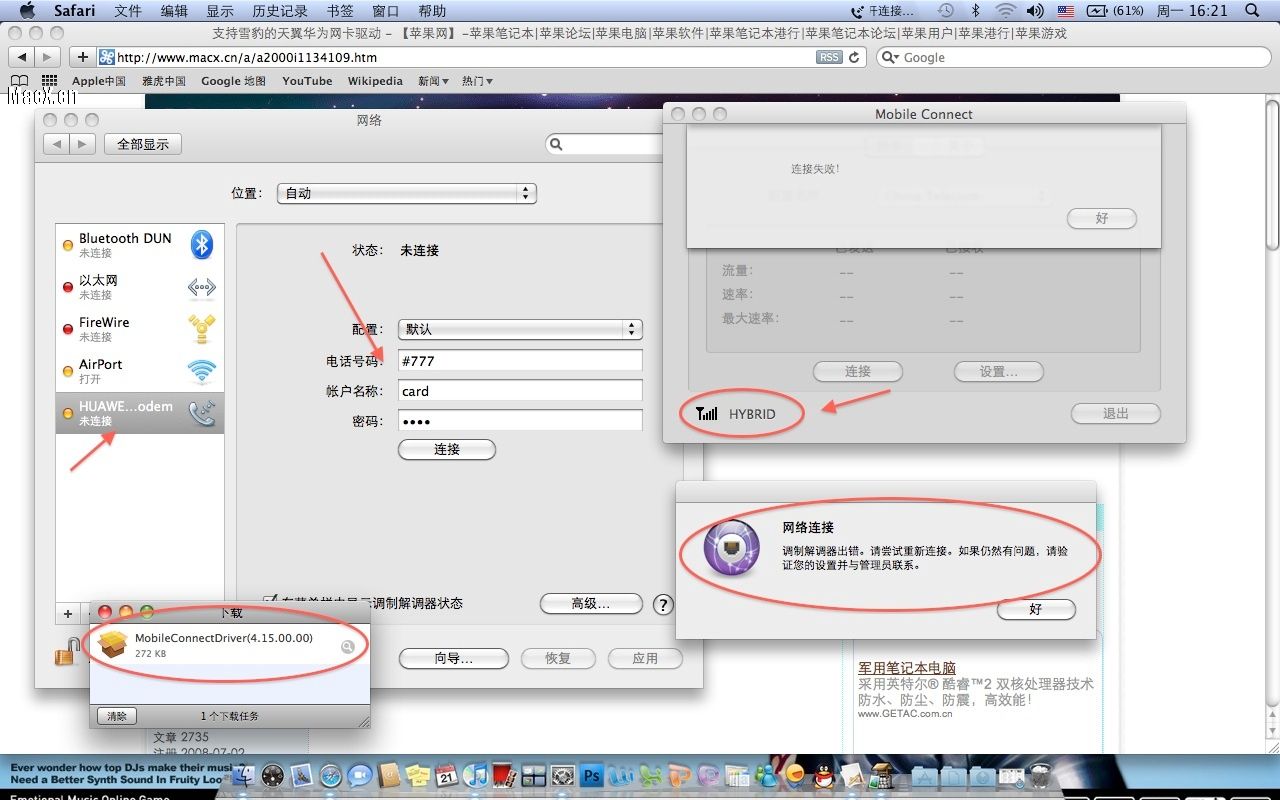
Task: Open the 显示 menu
Action: [220, 11]
